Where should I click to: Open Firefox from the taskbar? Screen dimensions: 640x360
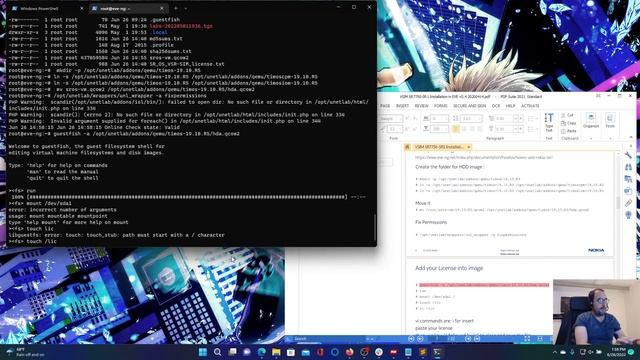(x=349, y=352)
